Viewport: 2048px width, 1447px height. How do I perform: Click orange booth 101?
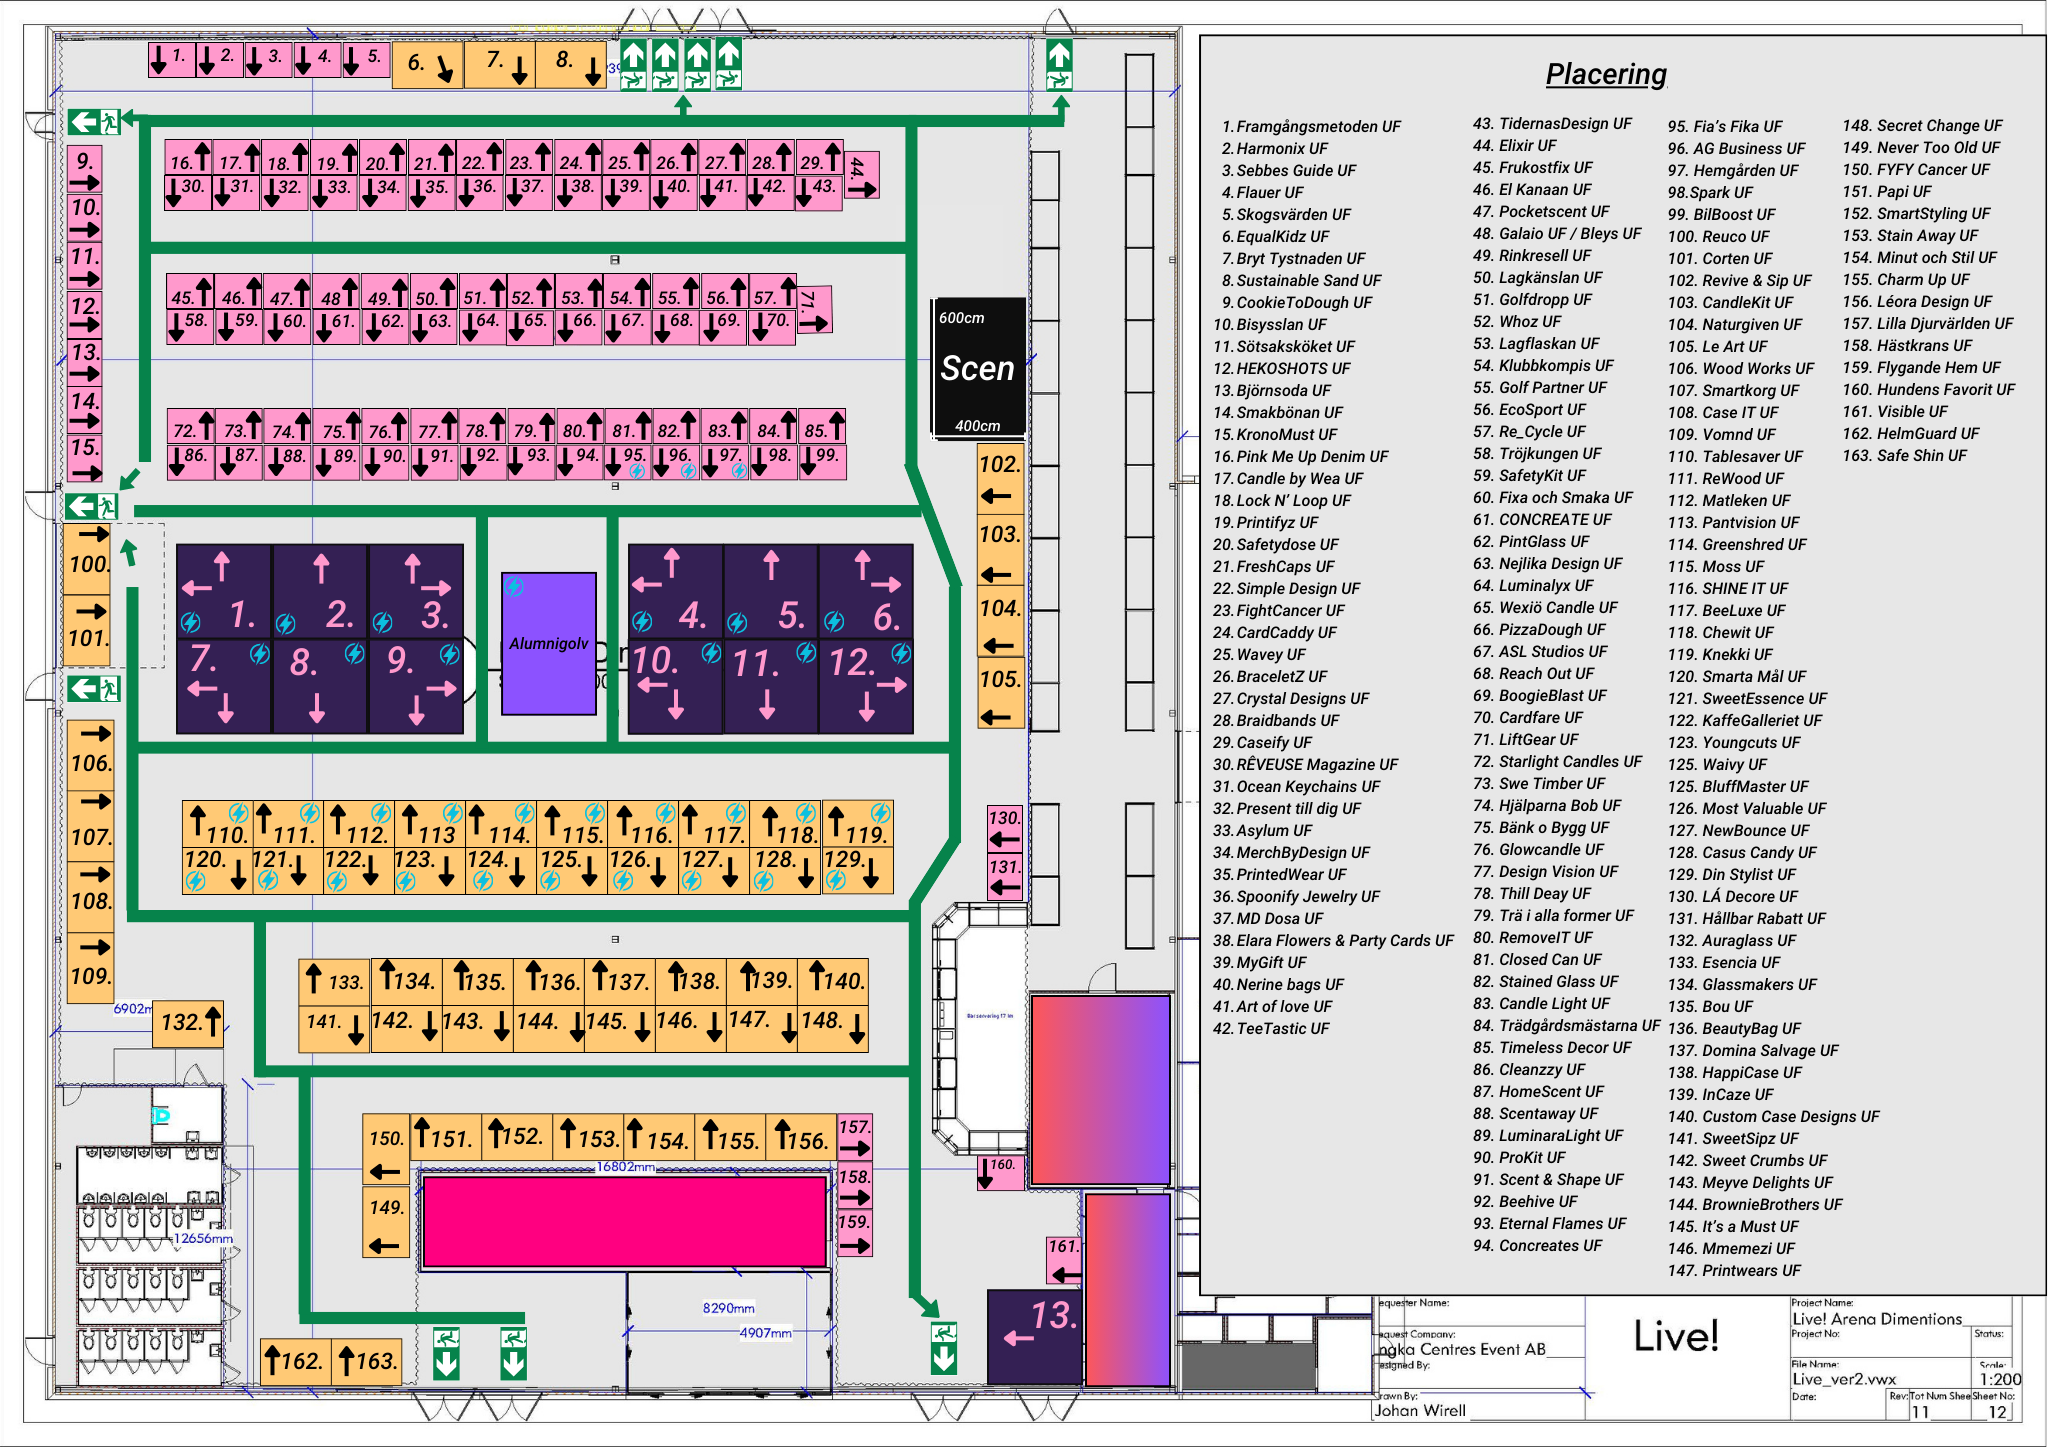pos(88,631)
